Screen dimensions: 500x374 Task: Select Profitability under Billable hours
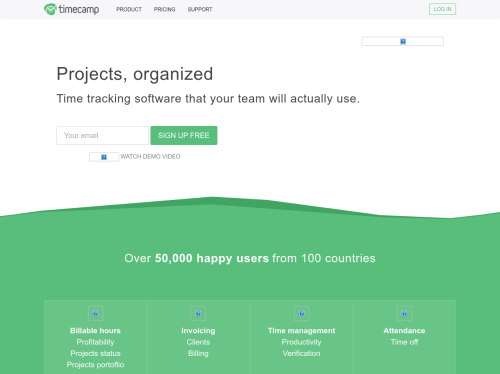pos(95,342)
